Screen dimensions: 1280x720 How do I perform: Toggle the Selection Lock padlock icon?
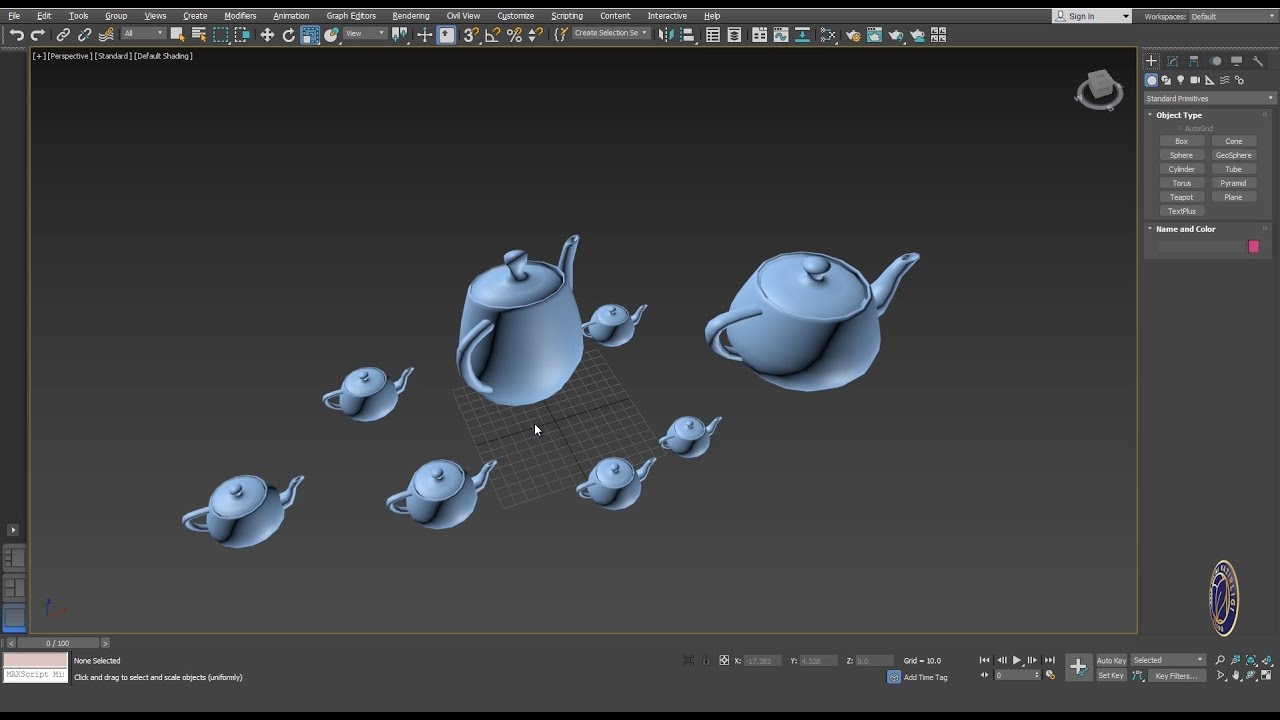tap(706, 660)
